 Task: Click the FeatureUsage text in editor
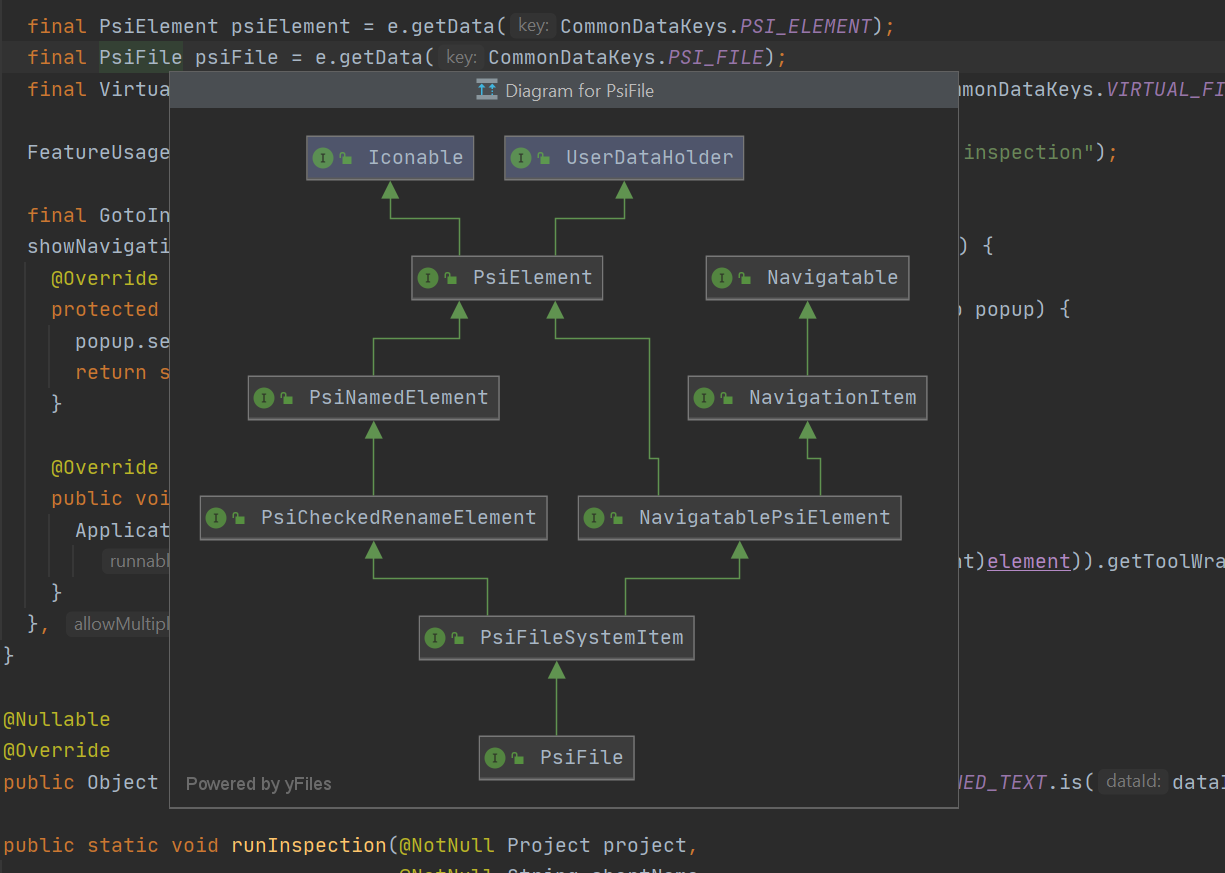point(99,153)
